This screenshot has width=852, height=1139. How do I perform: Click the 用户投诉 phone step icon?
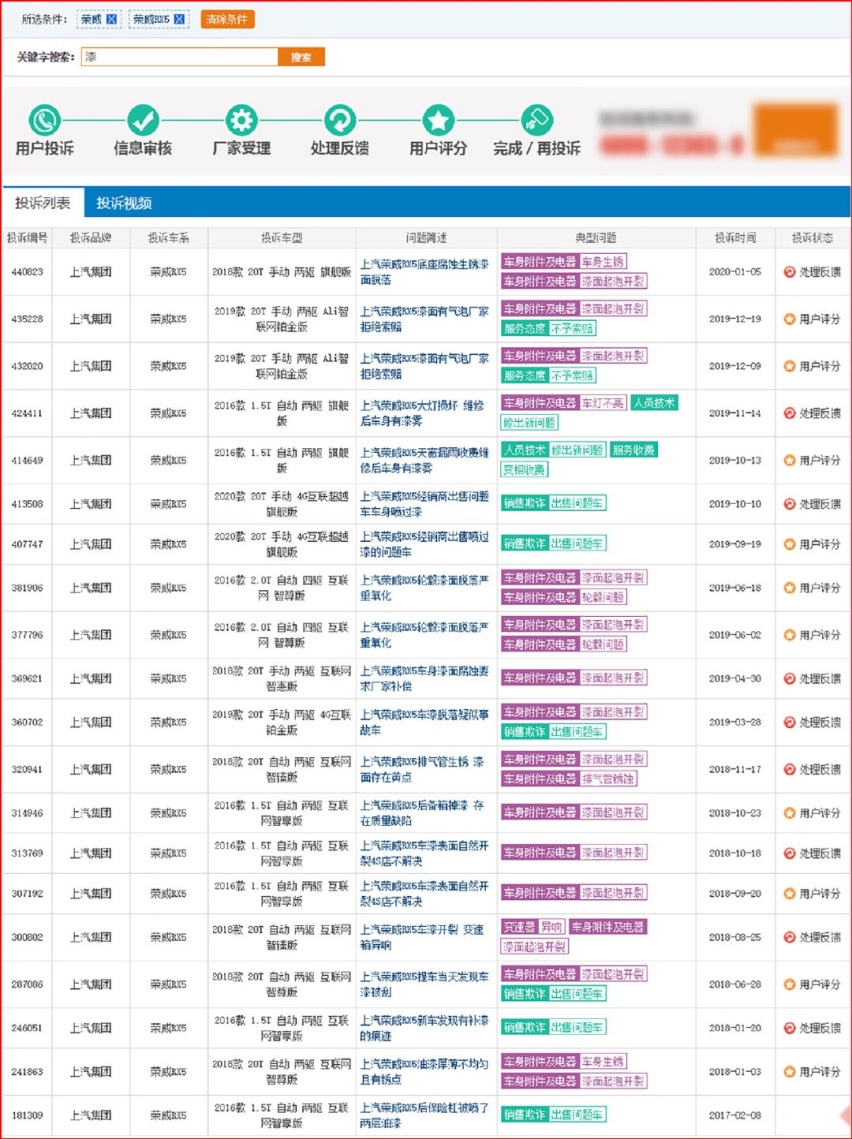tap(44, 121)
